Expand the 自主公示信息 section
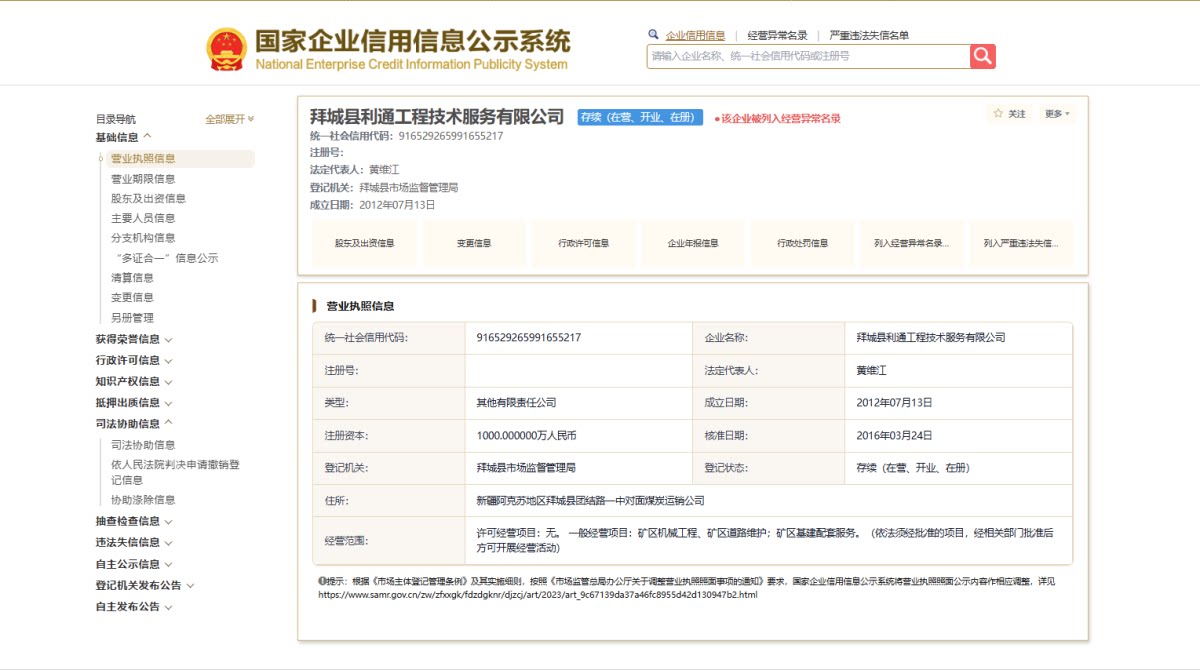 (x=134, y=564)
